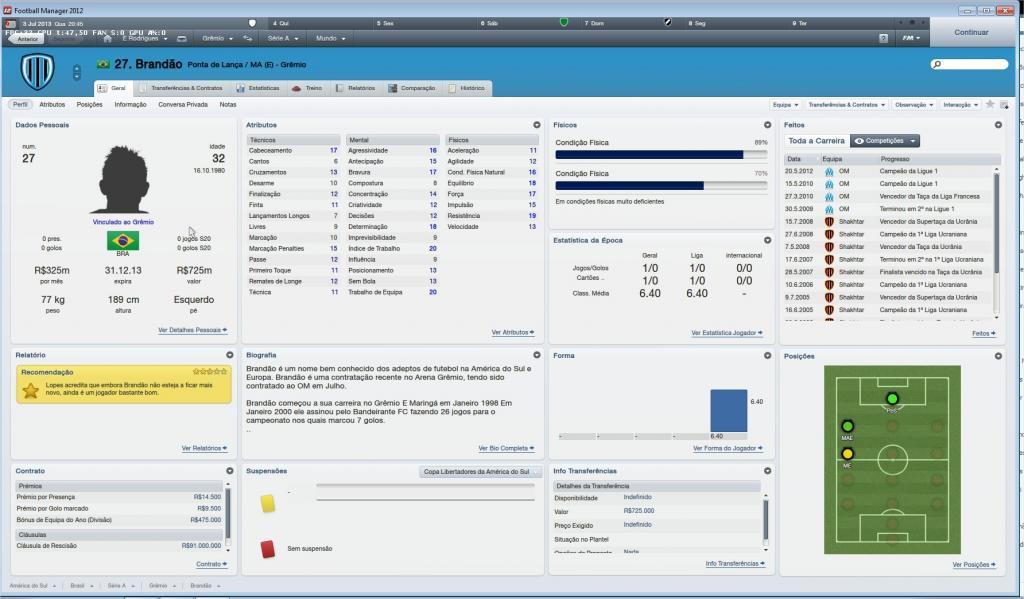Open Forma panel options circle
The width and height of the screenshot is (1024, 599).
[x=767, y=355]
